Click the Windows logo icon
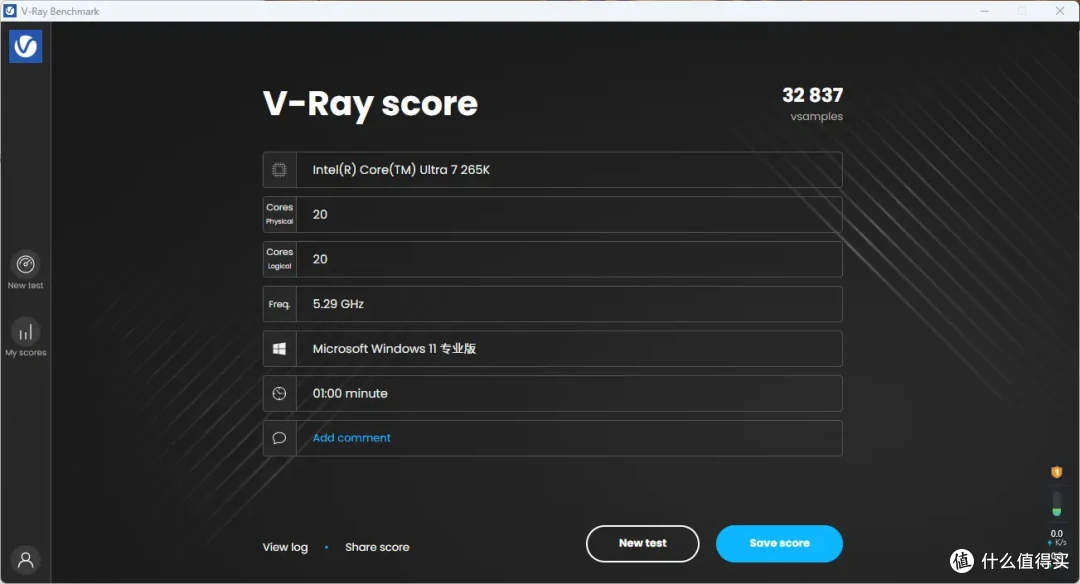The height and width of the screenshot is (584, 1080). [279, 349]
